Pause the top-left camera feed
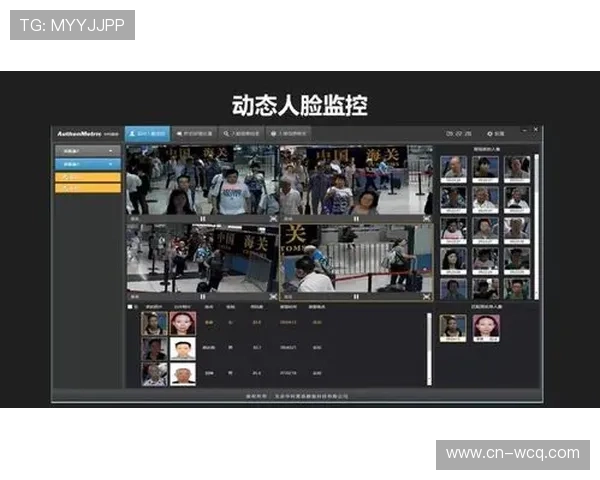The image size is (600, 480). click(203, 219)
